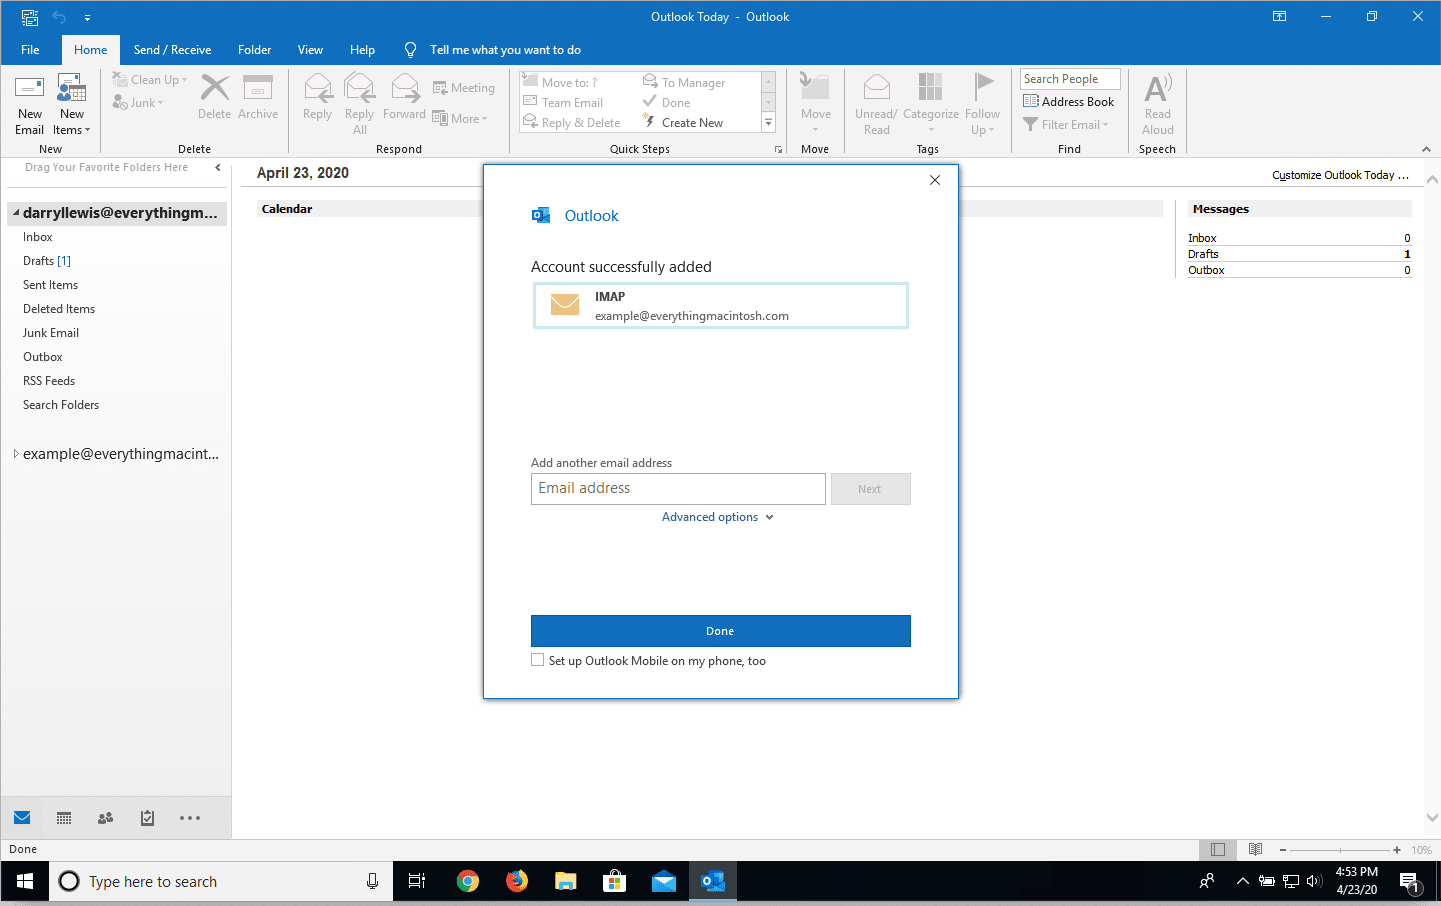Switch to Normal view in status bar
Viewport: 1441px width, 906px height.
pyautogui.click(x=1218, y=850)
